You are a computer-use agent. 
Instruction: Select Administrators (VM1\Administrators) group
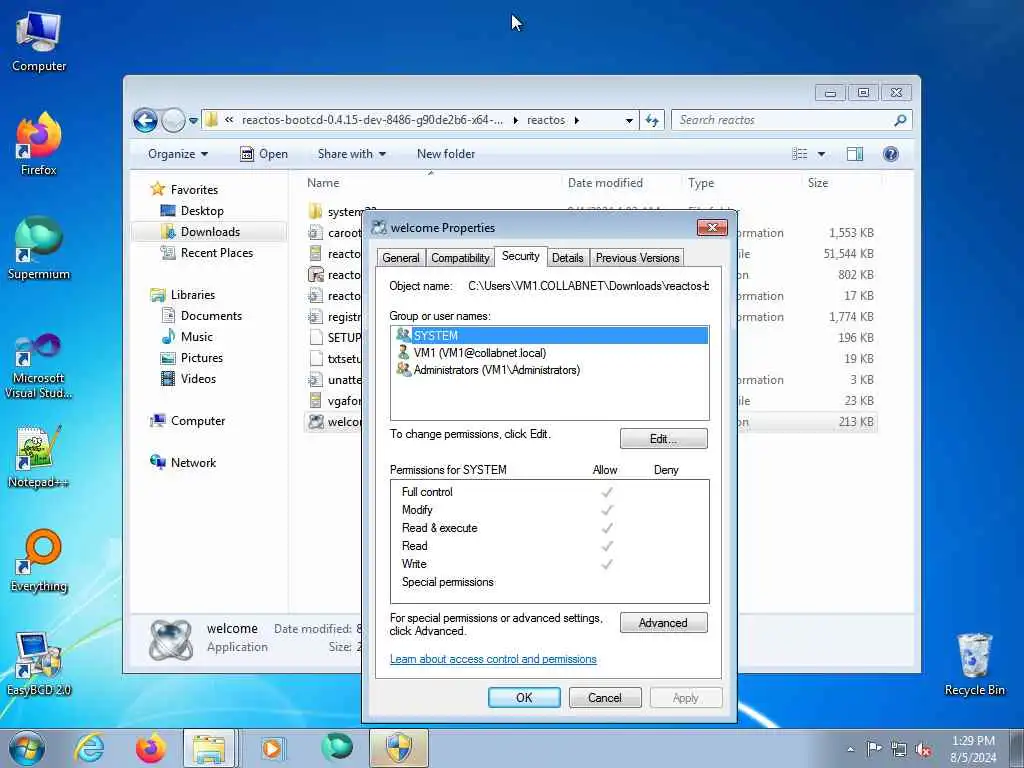[488, 370]
